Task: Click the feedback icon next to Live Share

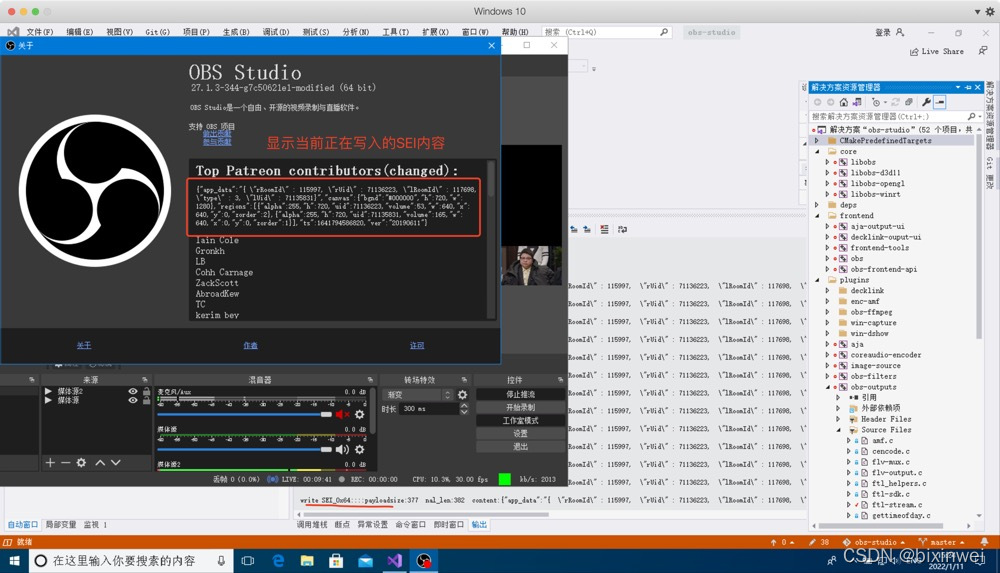Action: 983,51
